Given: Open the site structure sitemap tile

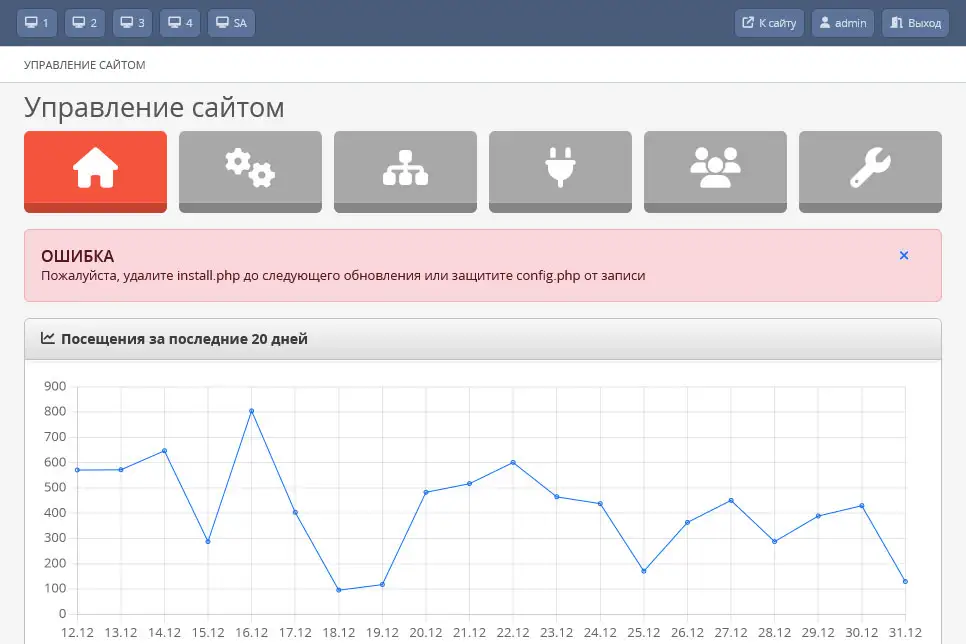Looking at the screenshot, I should pos(405,170).
